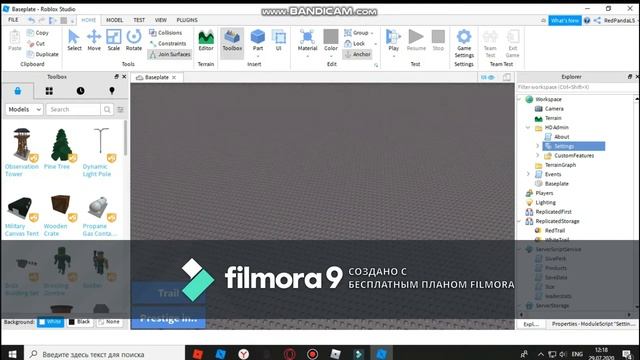Open Toolbox Inventory grid tab
Screen dimensions: 640x360
tap(49, 91)
